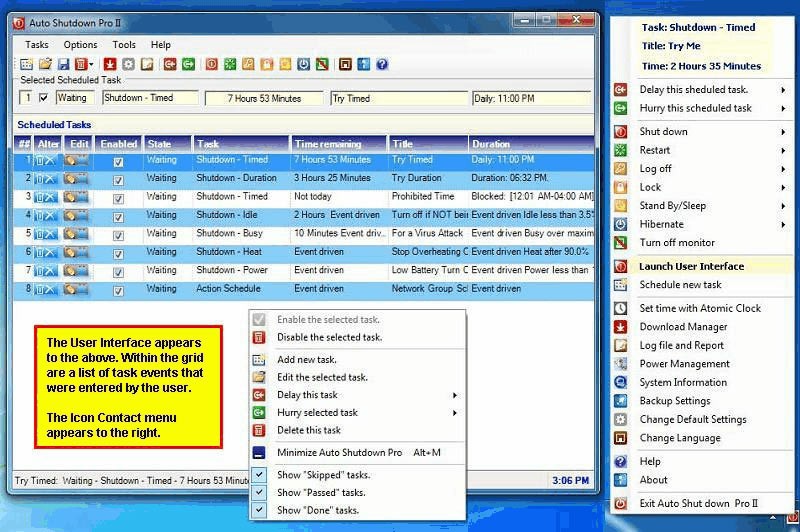
Task: Toggle Enabled checkbox for Action Schedule row
Action: [118, 291]
